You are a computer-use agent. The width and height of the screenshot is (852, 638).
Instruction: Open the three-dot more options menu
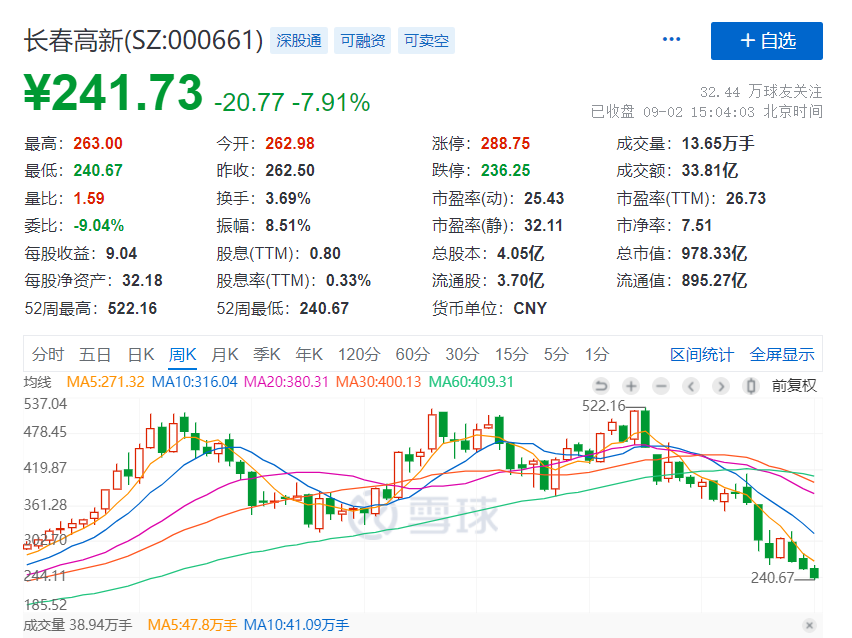[x=671, y=40]
